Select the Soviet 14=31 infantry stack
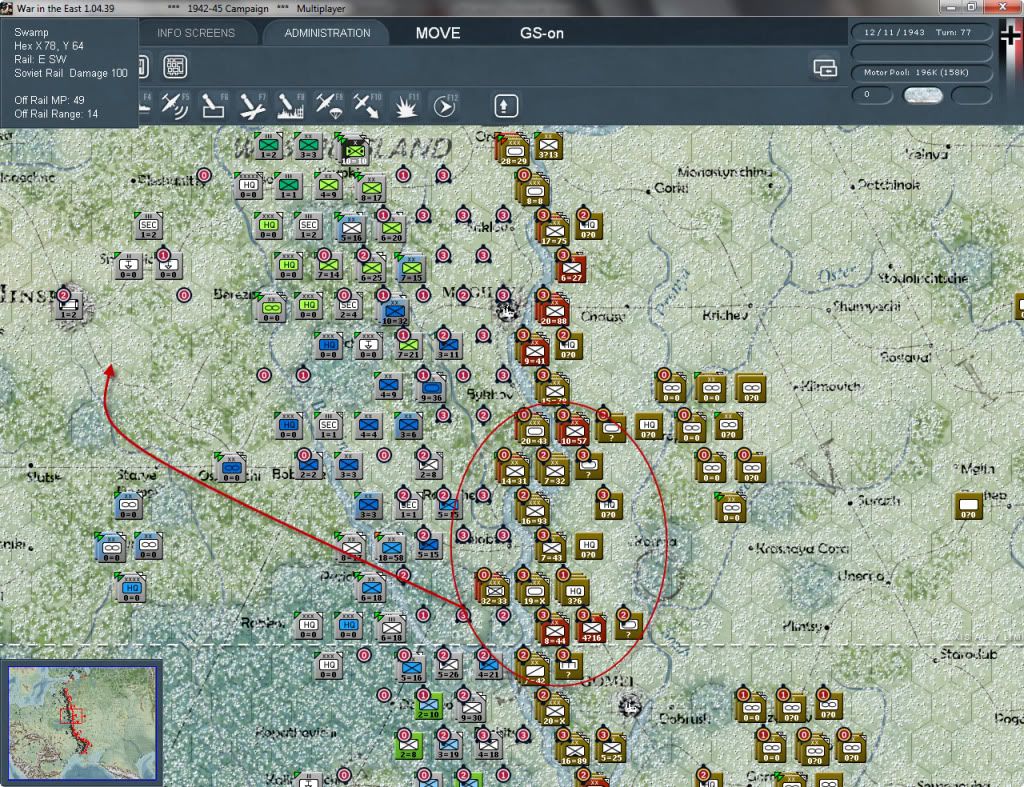This screenshot has width=1024, height=787. coord(514,471)
